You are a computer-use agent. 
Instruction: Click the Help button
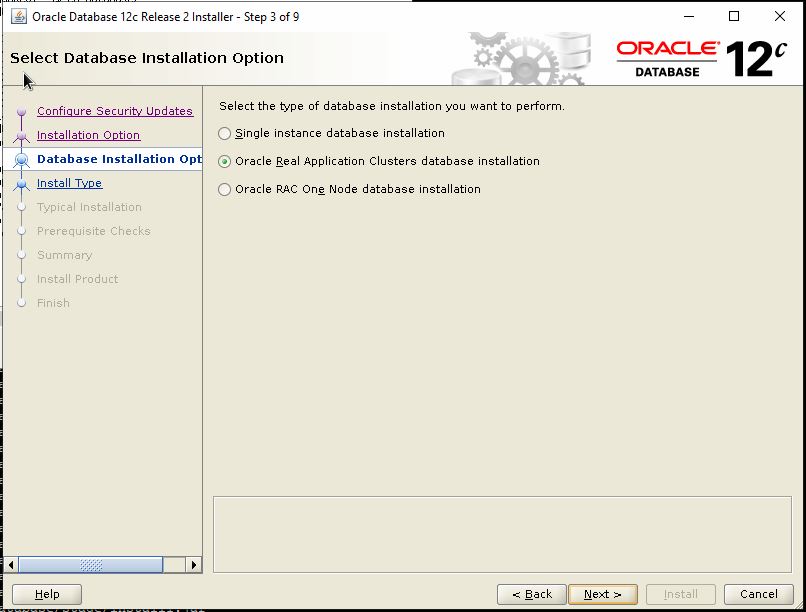pos(47,594)
